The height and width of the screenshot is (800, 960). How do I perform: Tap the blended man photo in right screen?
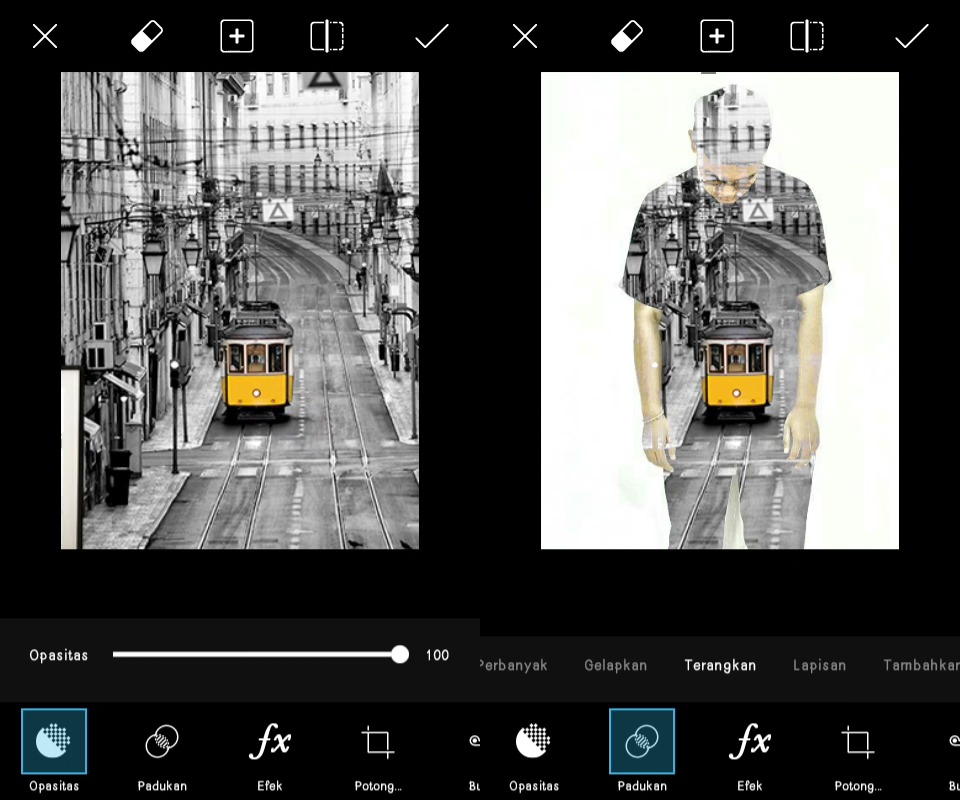pos(720,310)
